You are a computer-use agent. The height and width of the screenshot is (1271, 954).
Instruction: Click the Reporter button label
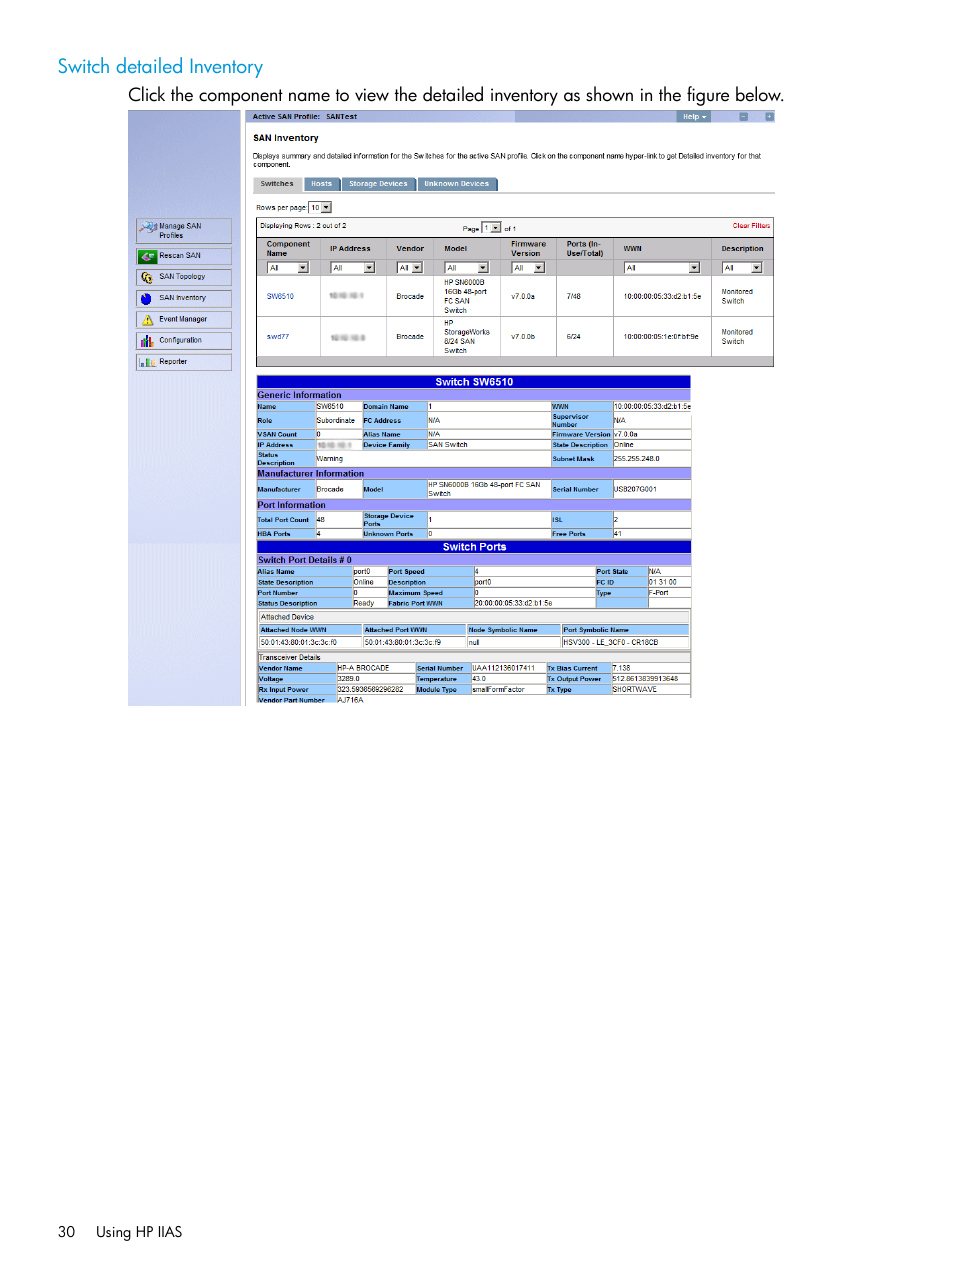coord(173,362)
